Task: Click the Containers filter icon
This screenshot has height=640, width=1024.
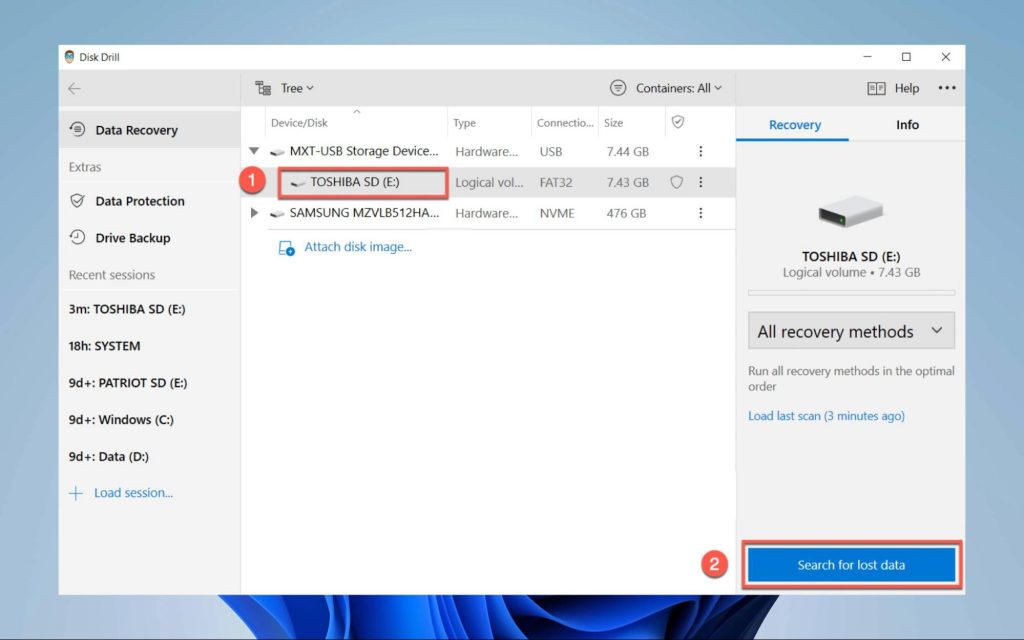Action: click(618, 88)
